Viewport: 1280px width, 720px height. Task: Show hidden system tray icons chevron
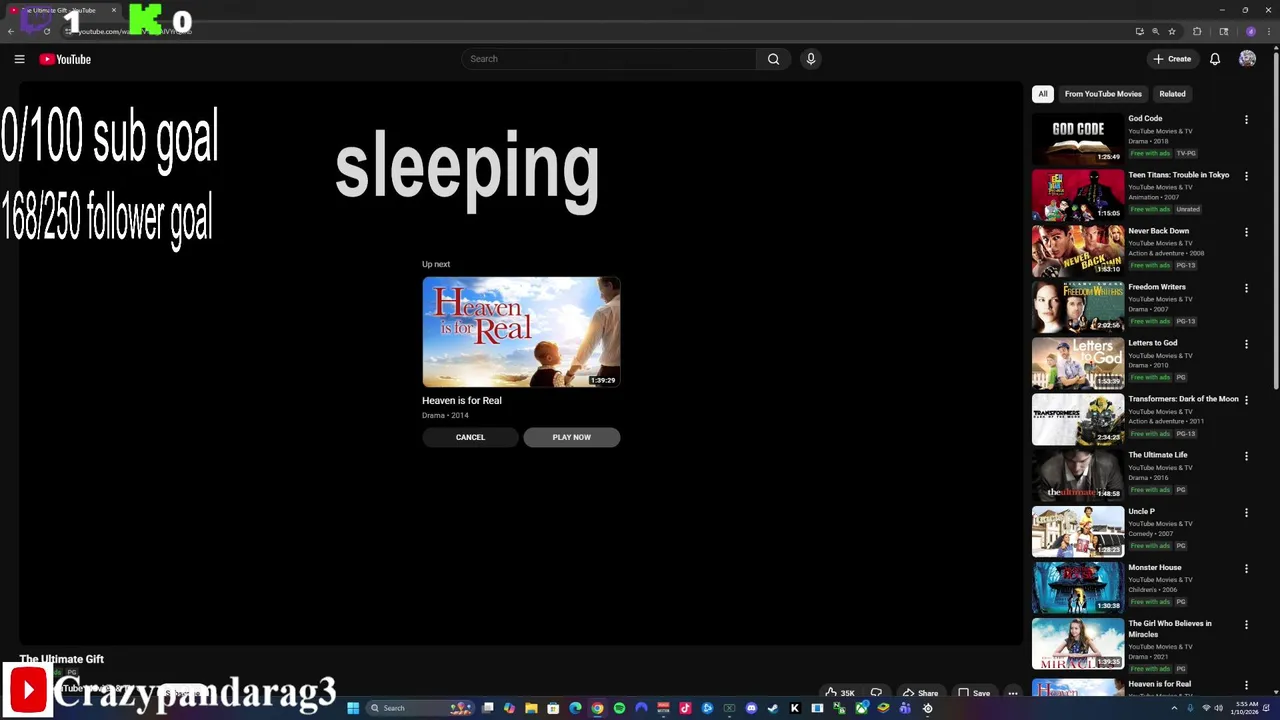1174,708
